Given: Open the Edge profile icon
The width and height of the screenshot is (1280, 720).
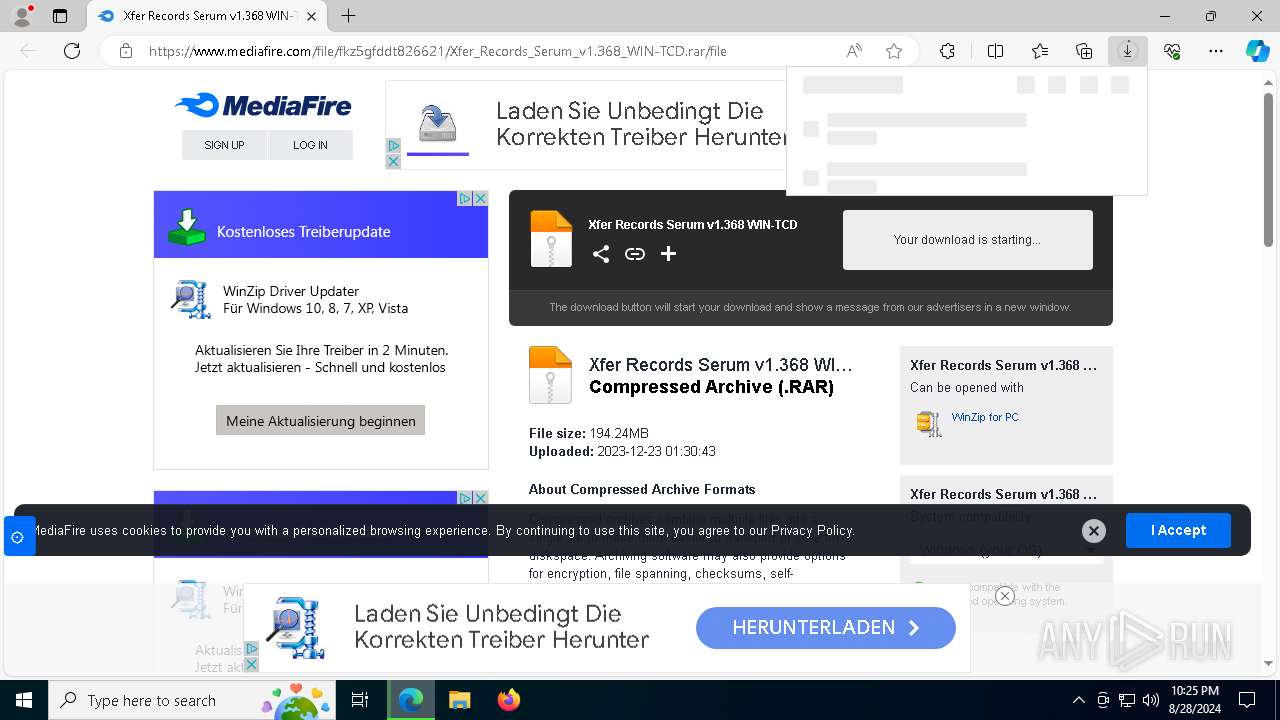Looking at the screenshot, I should (x=22, y=16).
